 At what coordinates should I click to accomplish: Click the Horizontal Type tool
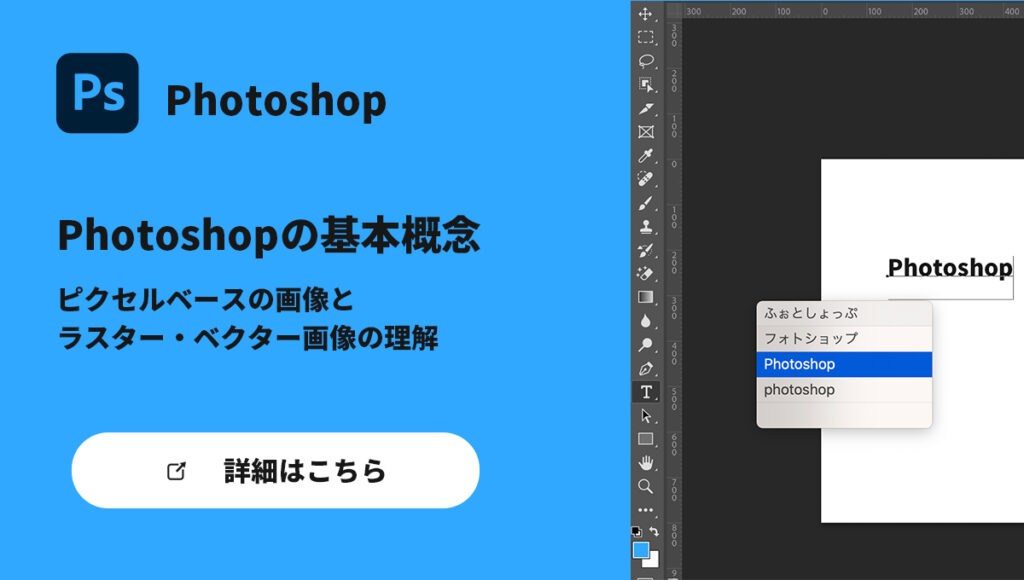point(646,392)
